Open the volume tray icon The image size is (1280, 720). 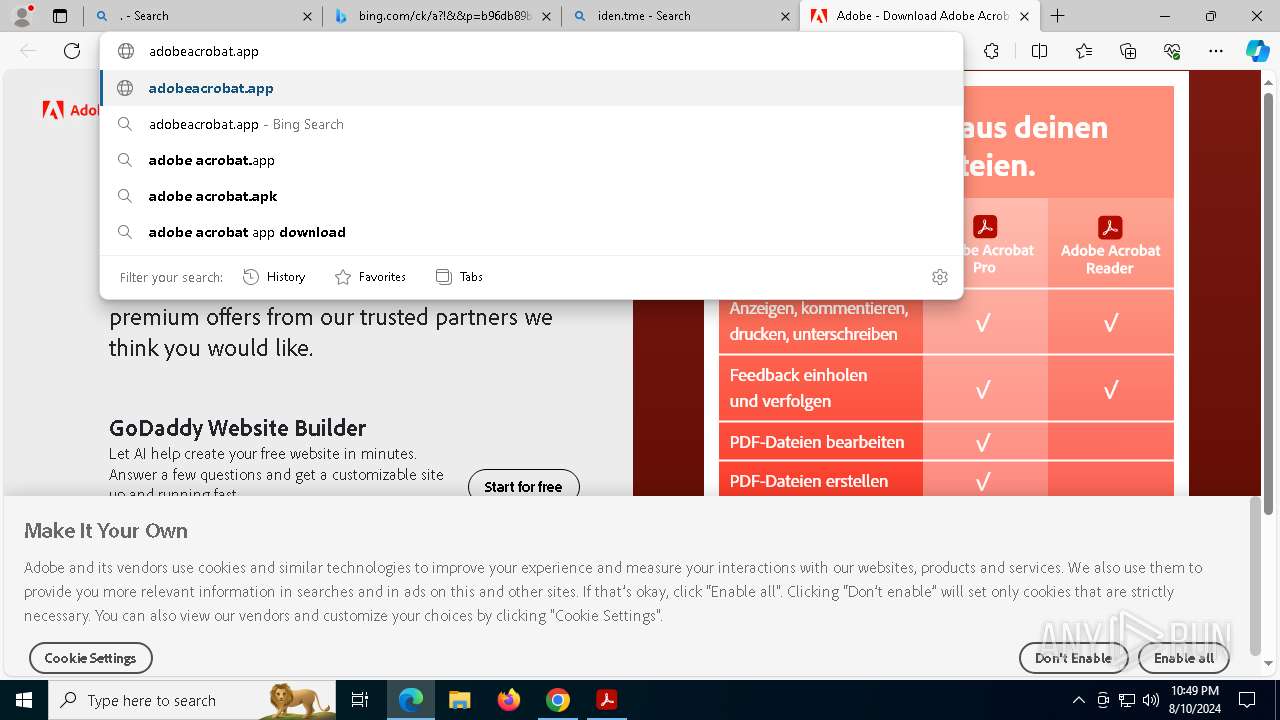click(x=1150, y=700)
